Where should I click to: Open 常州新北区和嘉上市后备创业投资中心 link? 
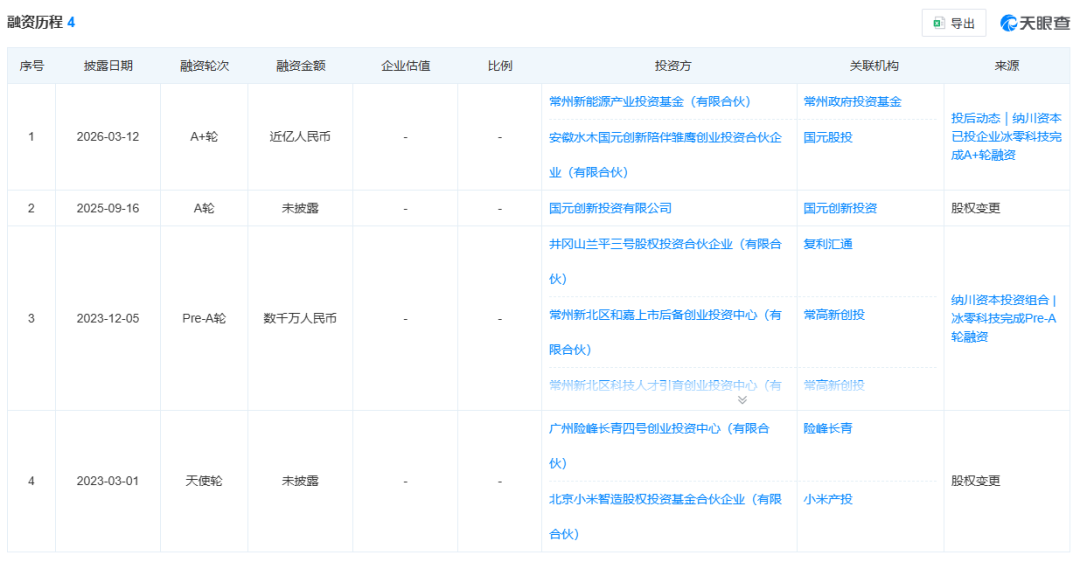tap(665, 332)
